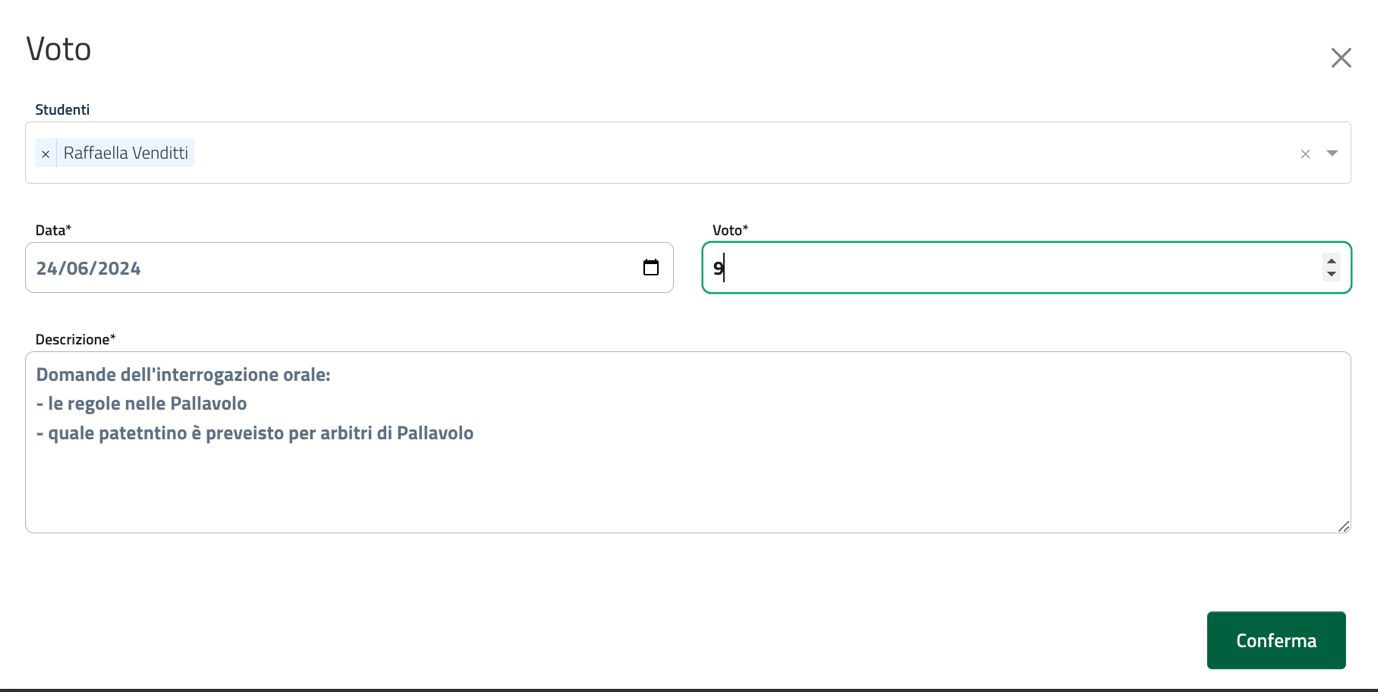Image resolution: width=1378 pixels, height=692 pixels.
Task: Open the calendar date picker icon
Action: tap(651, 268)
